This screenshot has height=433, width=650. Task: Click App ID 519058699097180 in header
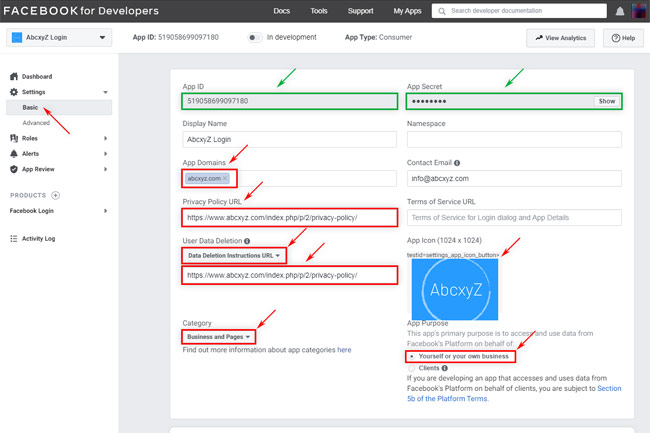(x=175, y=37)
